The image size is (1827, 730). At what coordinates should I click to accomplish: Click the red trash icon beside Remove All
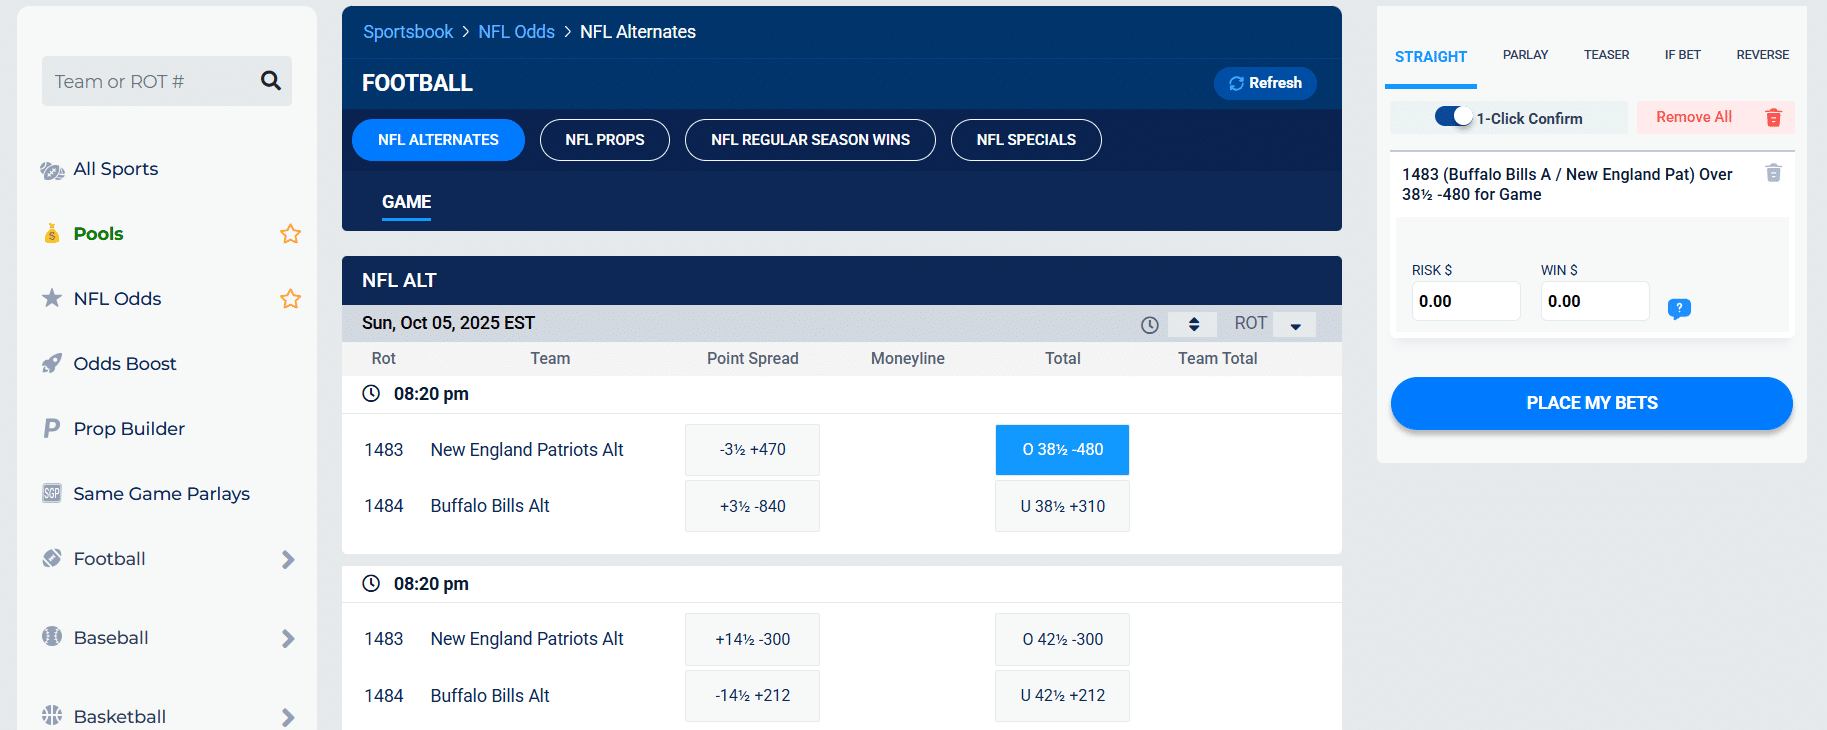1773,117
